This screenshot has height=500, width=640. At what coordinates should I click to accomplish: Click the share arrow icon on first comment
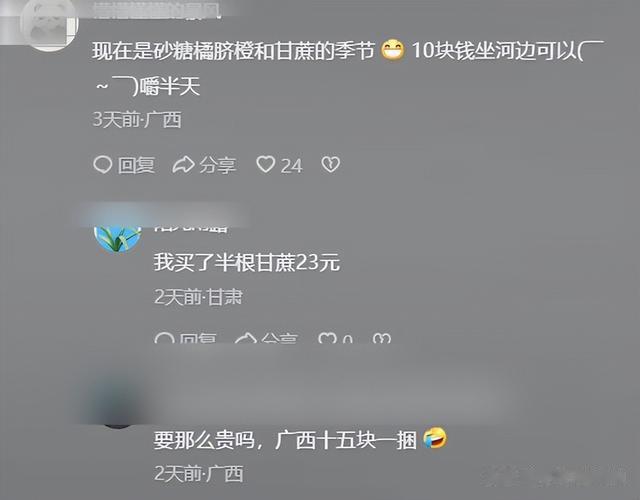(x=183, y=165)
